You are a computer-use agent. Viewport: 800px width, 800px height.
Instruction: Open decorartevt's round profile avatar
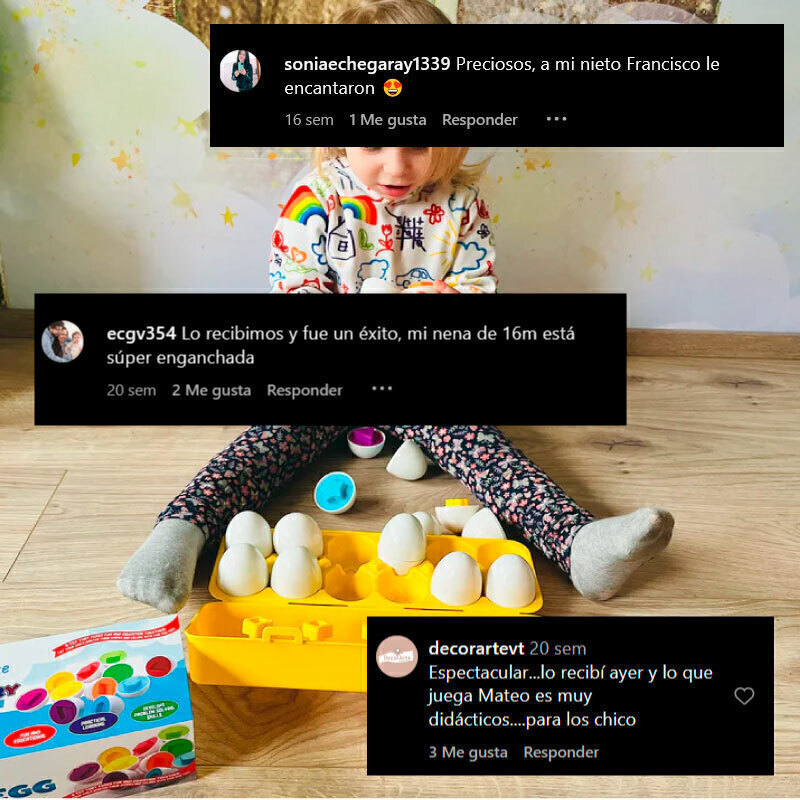tap(396, 657)
